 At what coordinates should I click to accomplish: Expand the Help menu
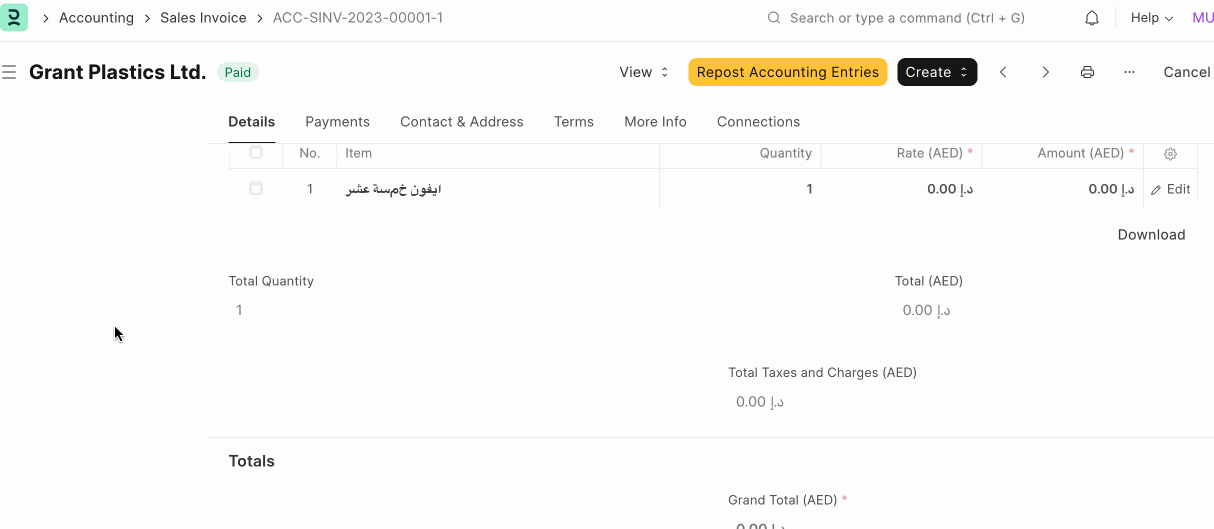click(x=1151, y=18)
